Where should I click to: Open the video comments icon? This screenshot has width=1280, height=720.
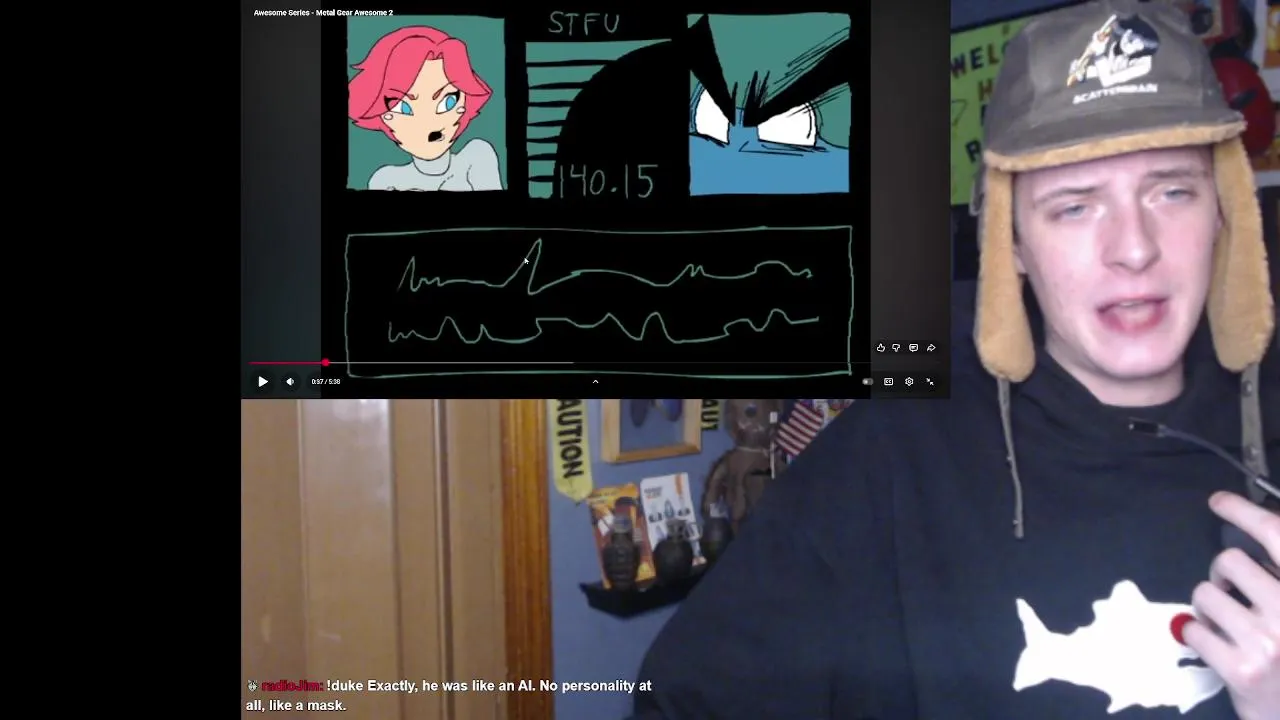913,348
